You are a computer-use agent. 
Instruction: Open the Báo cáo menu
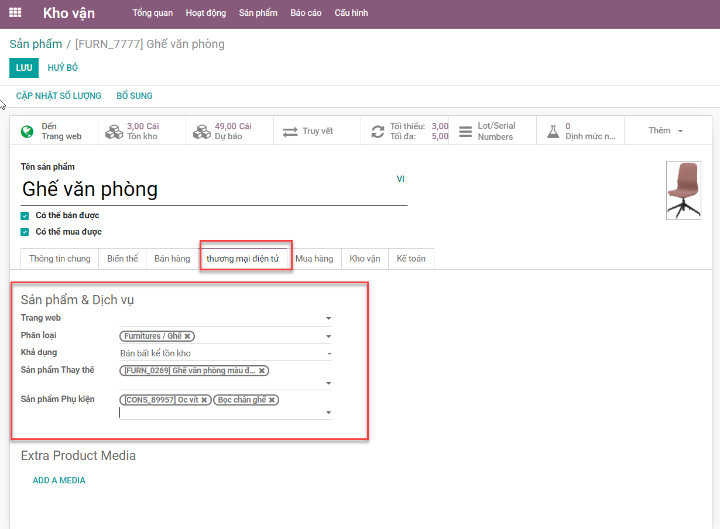[306, 14]
